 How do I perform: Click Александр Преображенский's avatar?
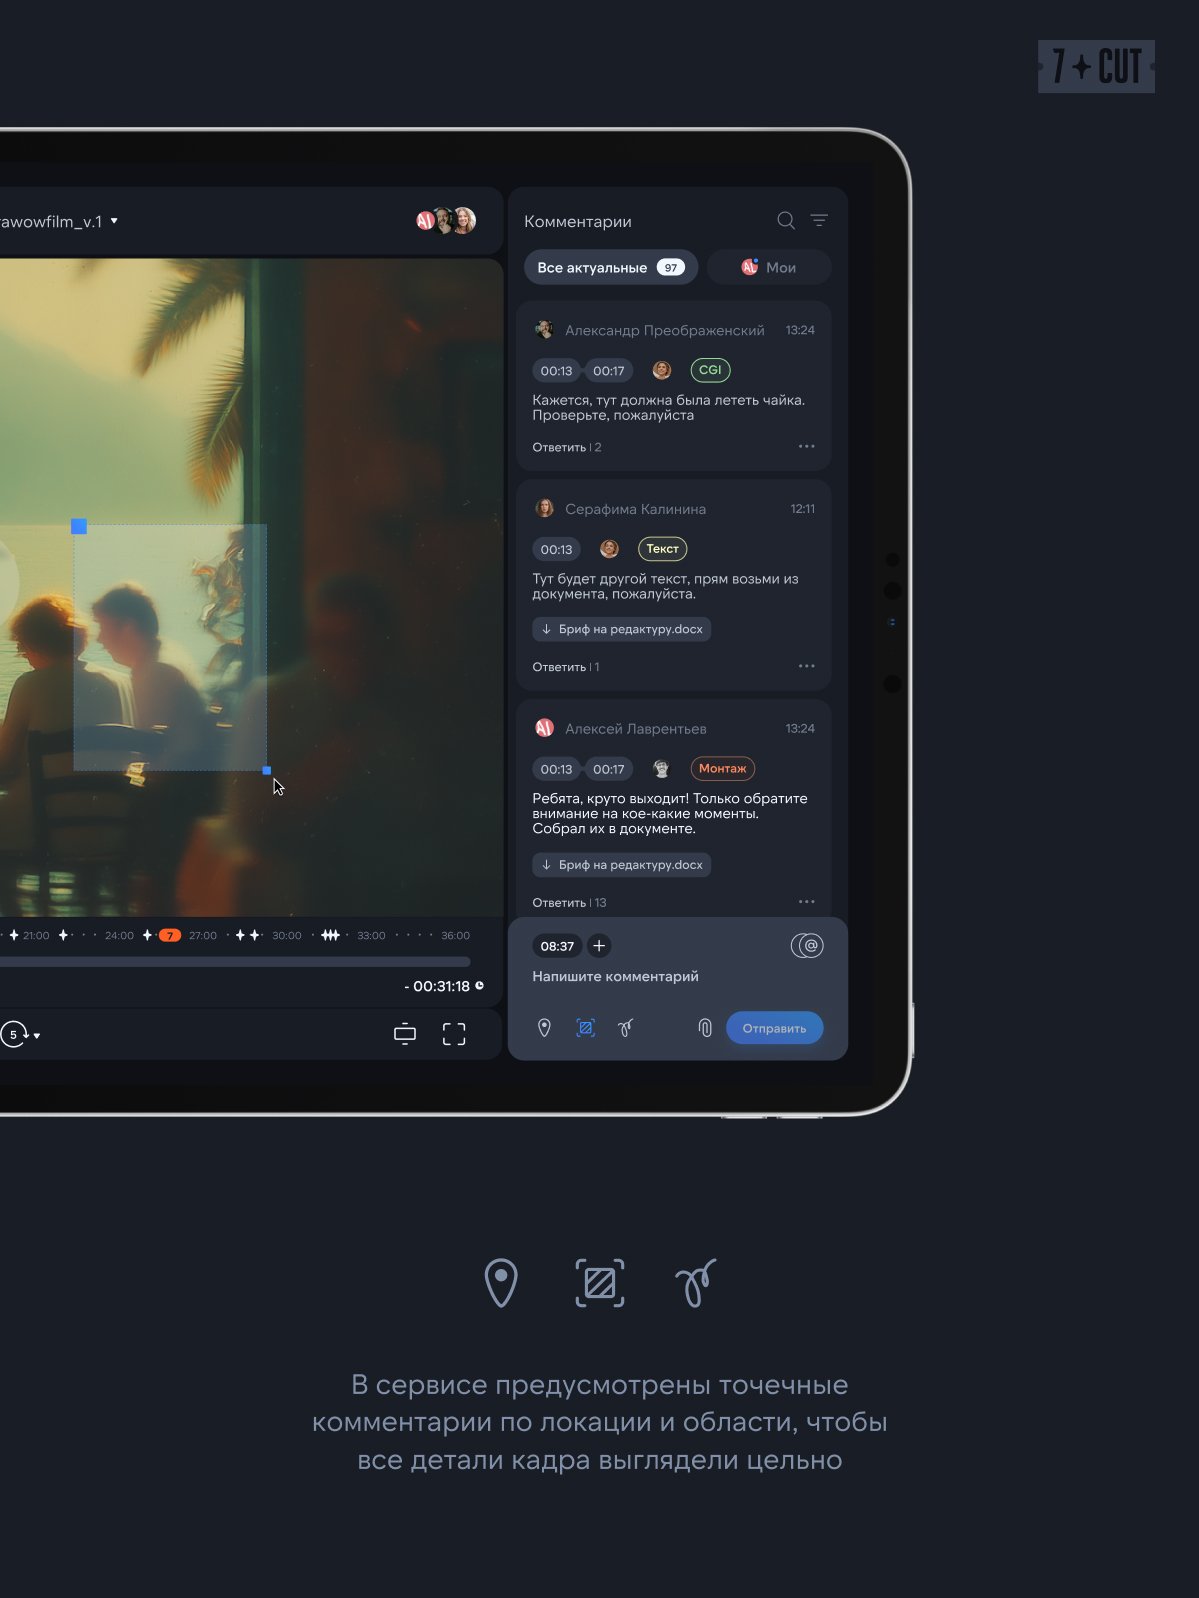coord(544,330)
